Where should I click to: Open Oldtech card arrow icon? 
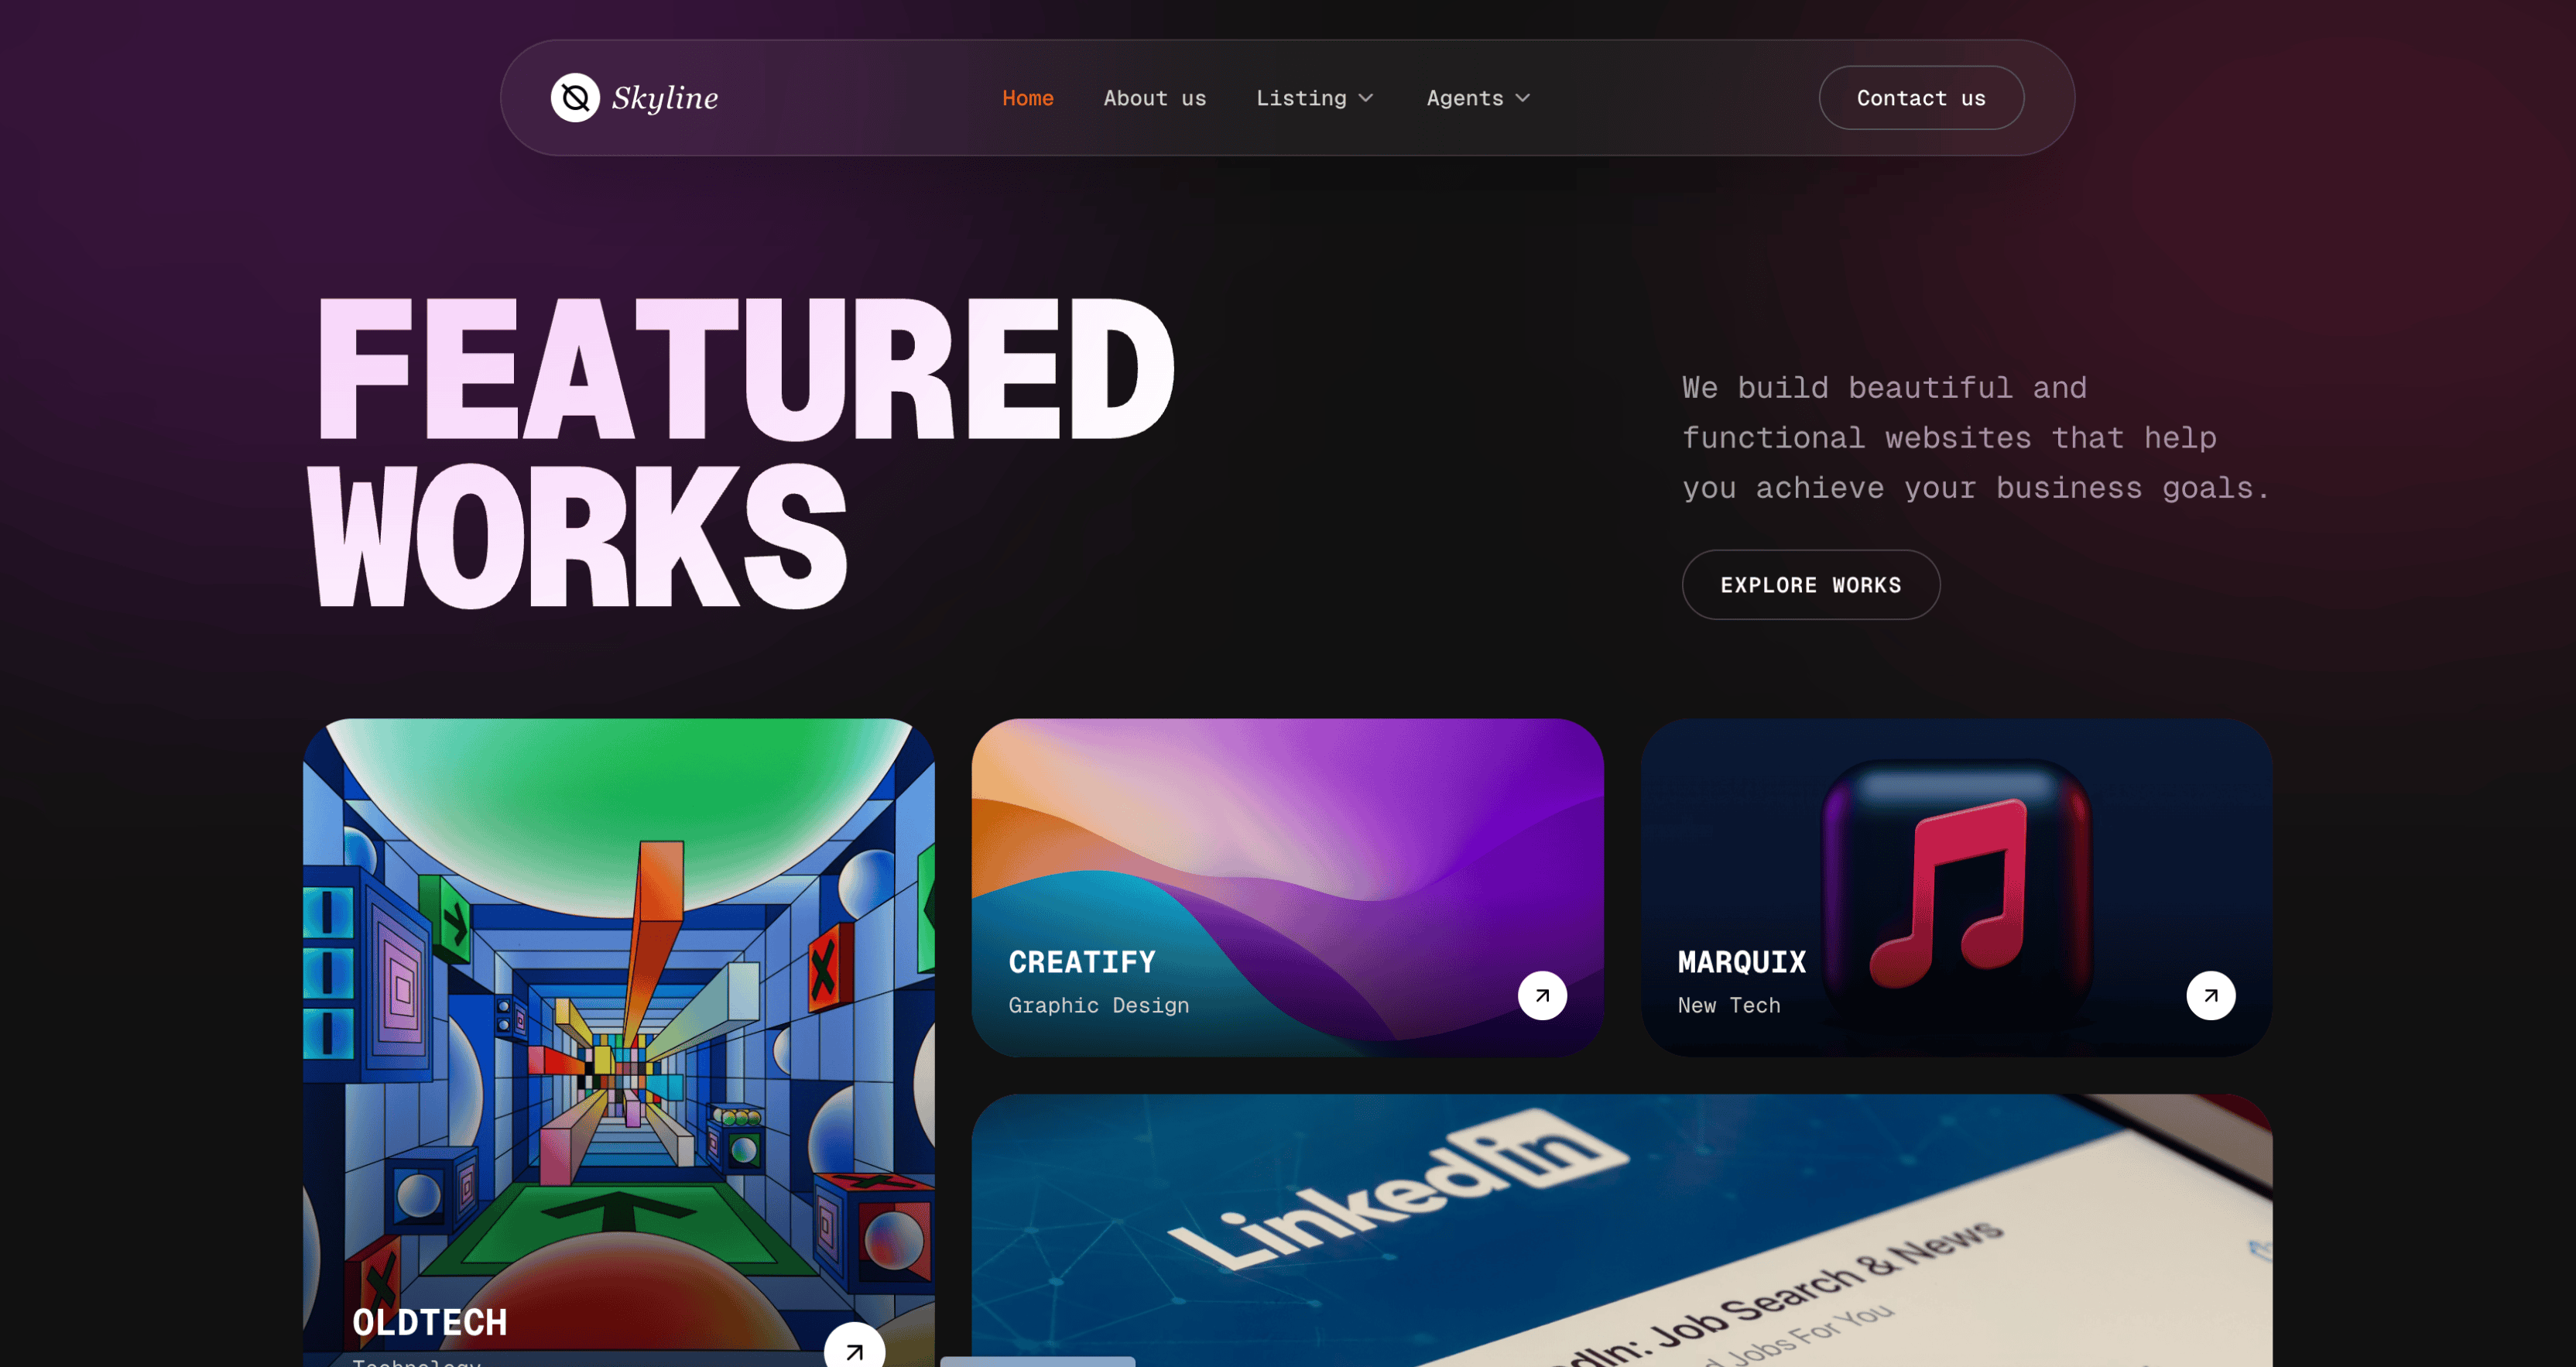point(854,1346)
